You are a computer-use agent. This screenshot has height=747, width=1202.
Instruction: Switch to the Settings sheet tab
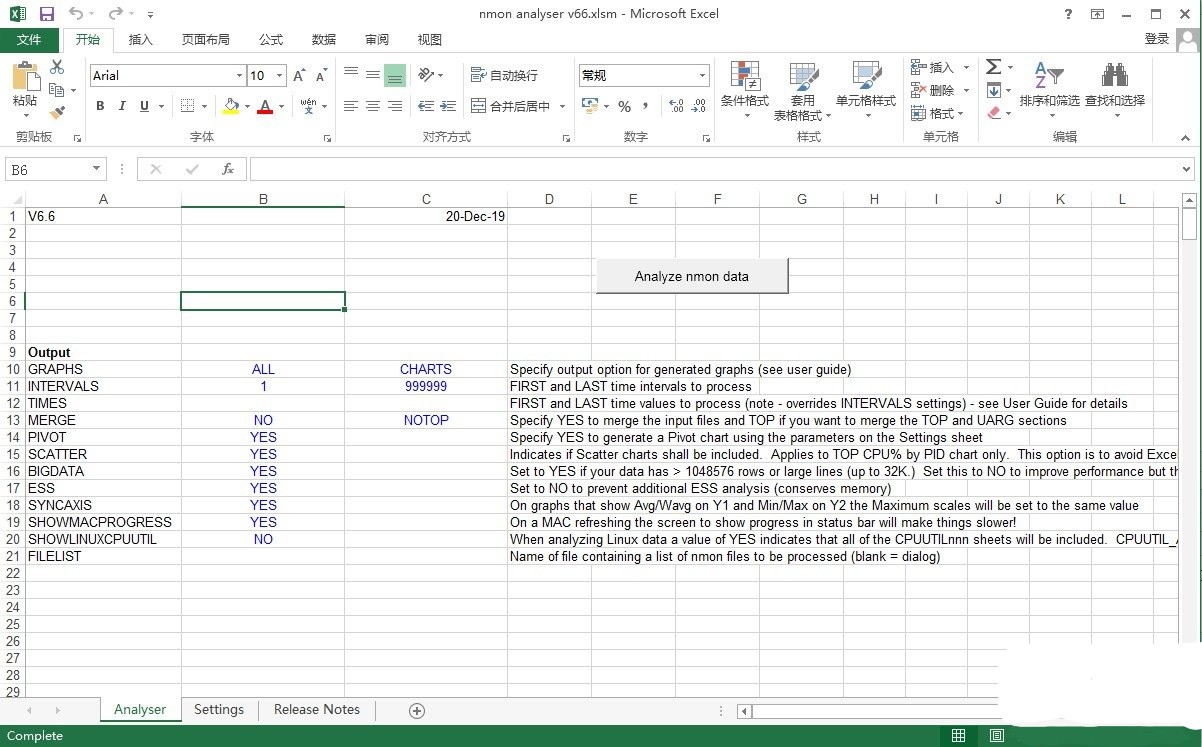point(219,710)
